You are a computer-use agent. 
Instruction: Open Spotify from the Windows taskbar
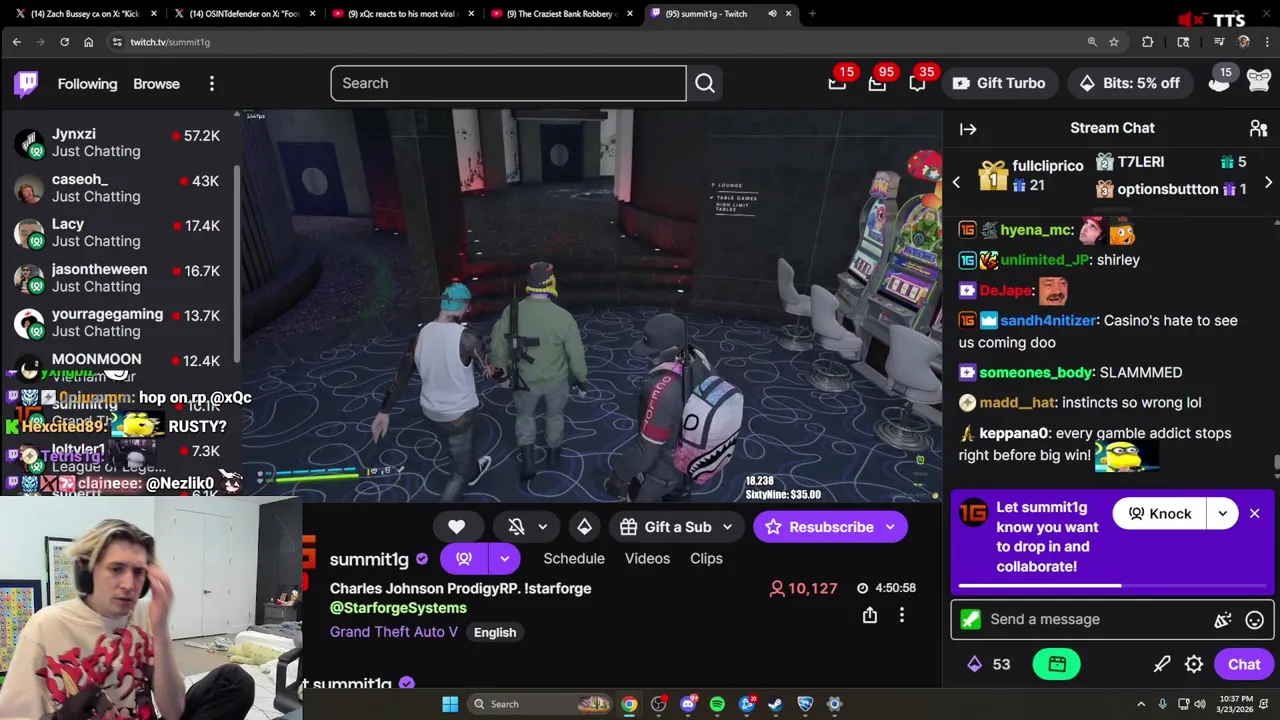717,704
